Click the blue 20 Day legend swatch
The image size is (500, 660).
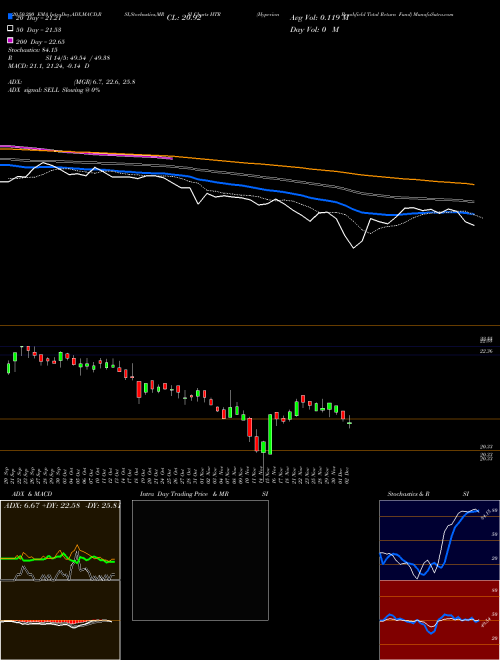point(10,16)
